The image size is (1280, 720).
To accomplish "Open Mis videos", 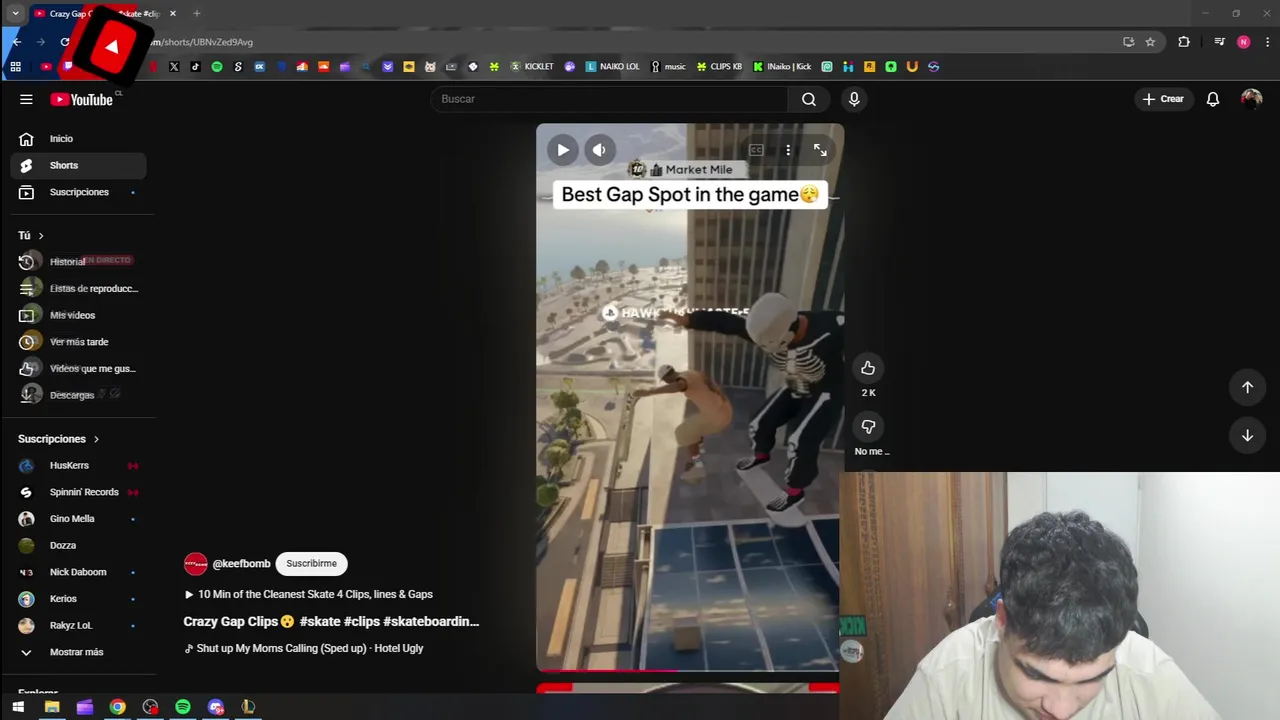I will point(78,315).
